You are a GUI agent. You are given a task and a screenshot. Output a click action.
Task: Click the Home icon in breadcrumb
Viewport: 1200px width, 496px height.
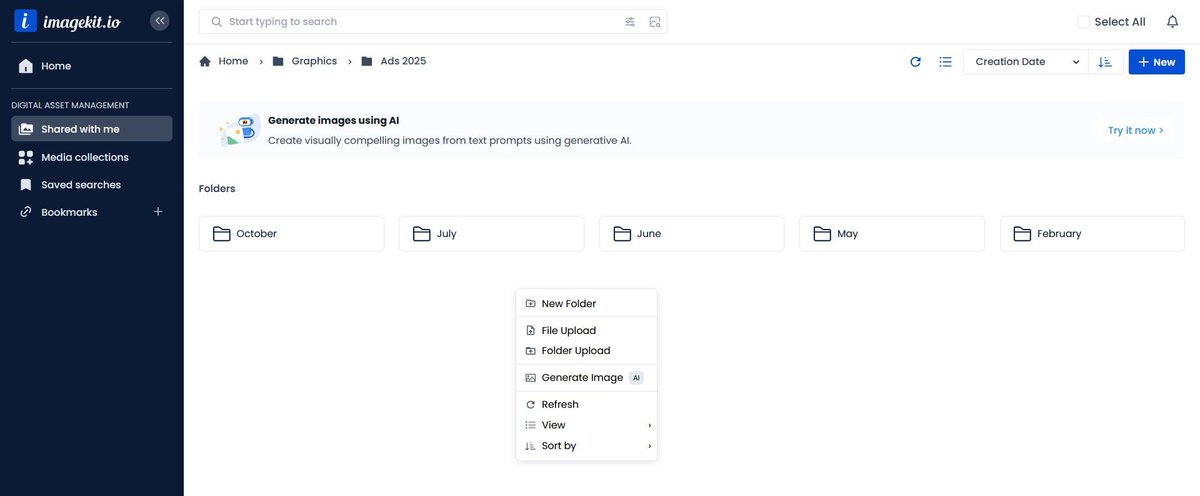click(205, 61)
